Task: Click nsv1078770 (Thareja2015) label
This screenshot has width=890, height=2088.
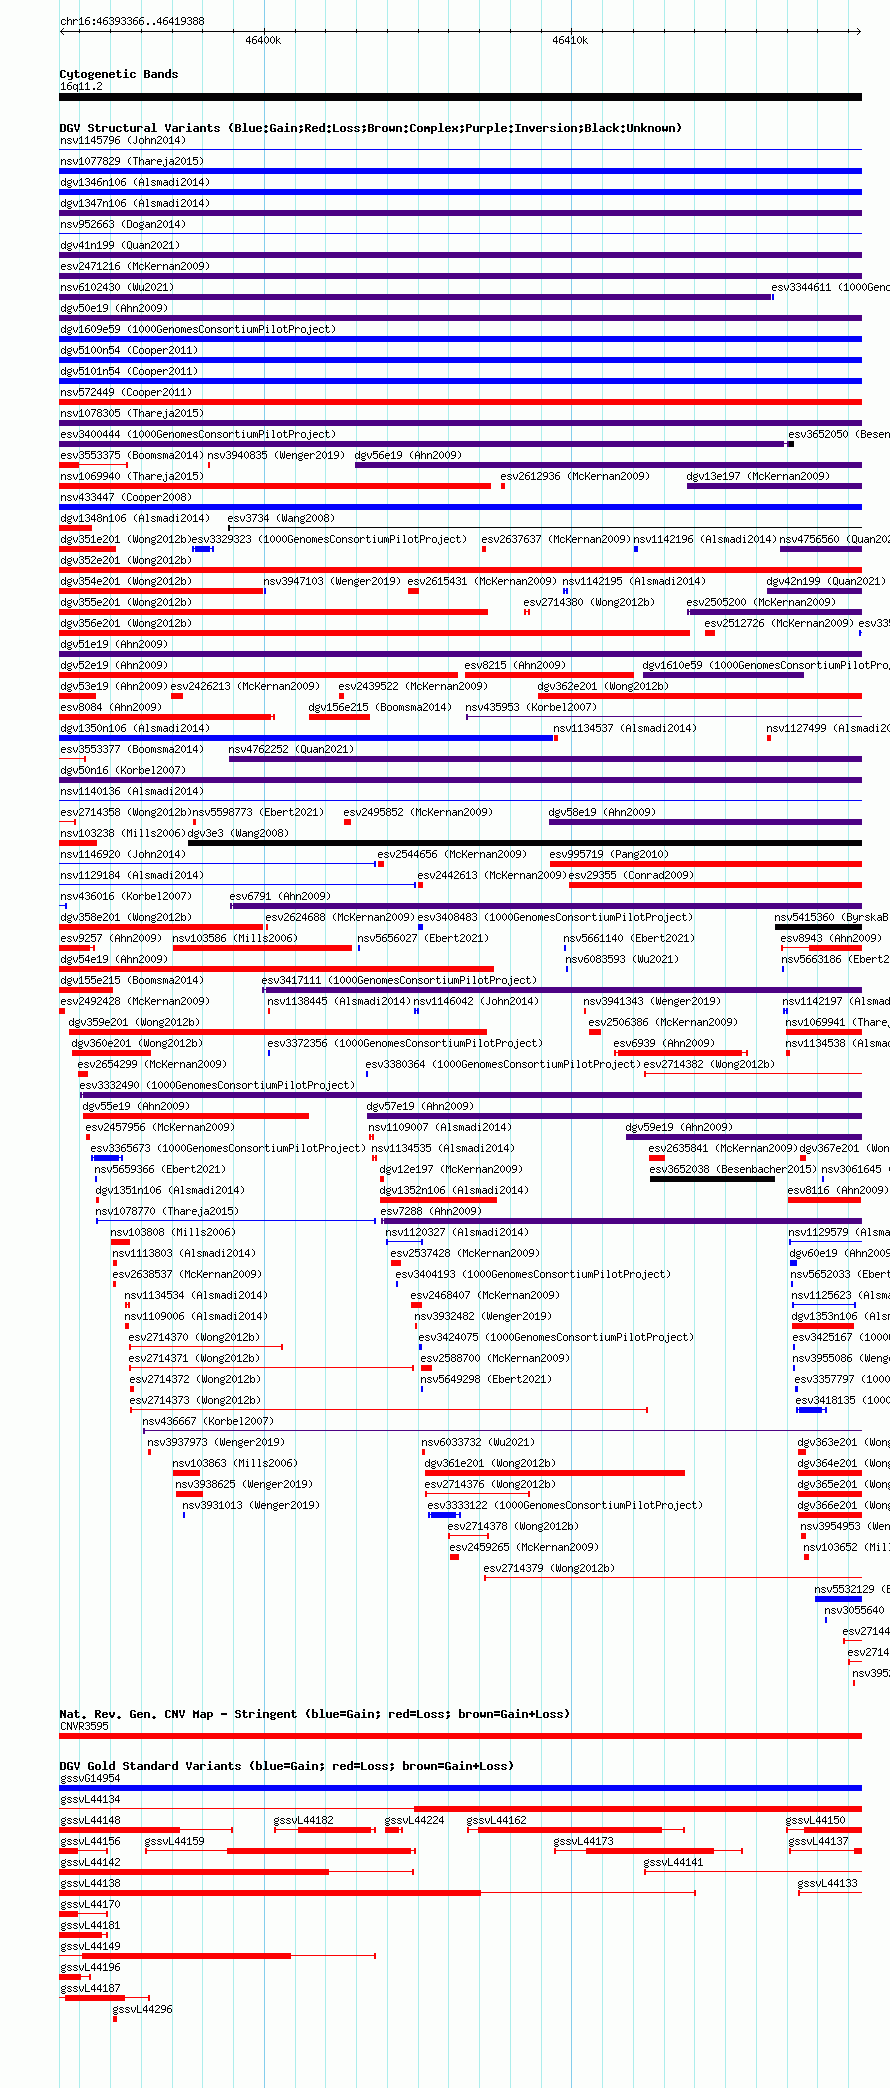Action: point(168,1211)
